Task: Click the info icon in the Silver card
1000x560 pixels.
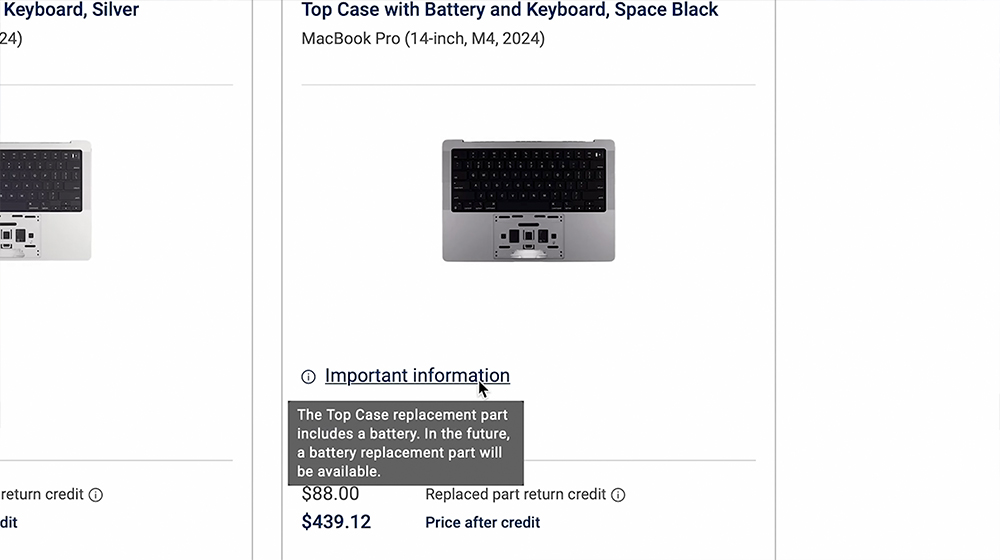Action: [96, 495]
